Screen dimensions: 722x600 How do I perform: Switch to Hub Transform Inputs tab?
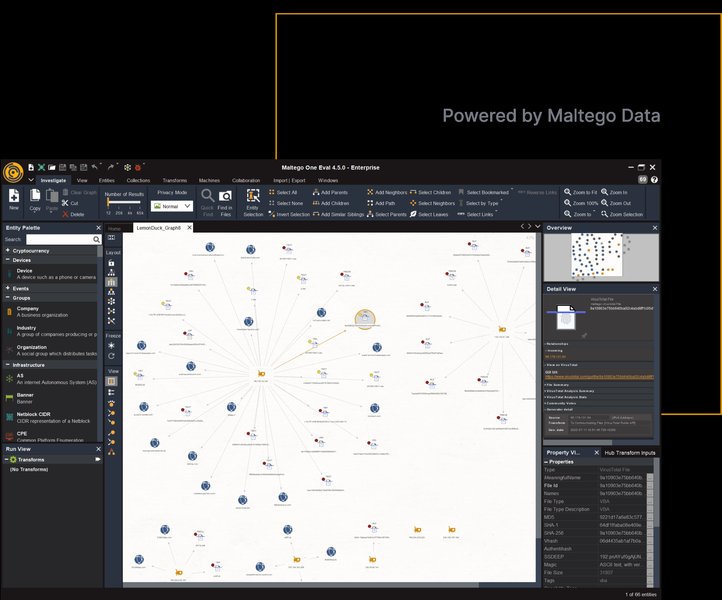629,453
